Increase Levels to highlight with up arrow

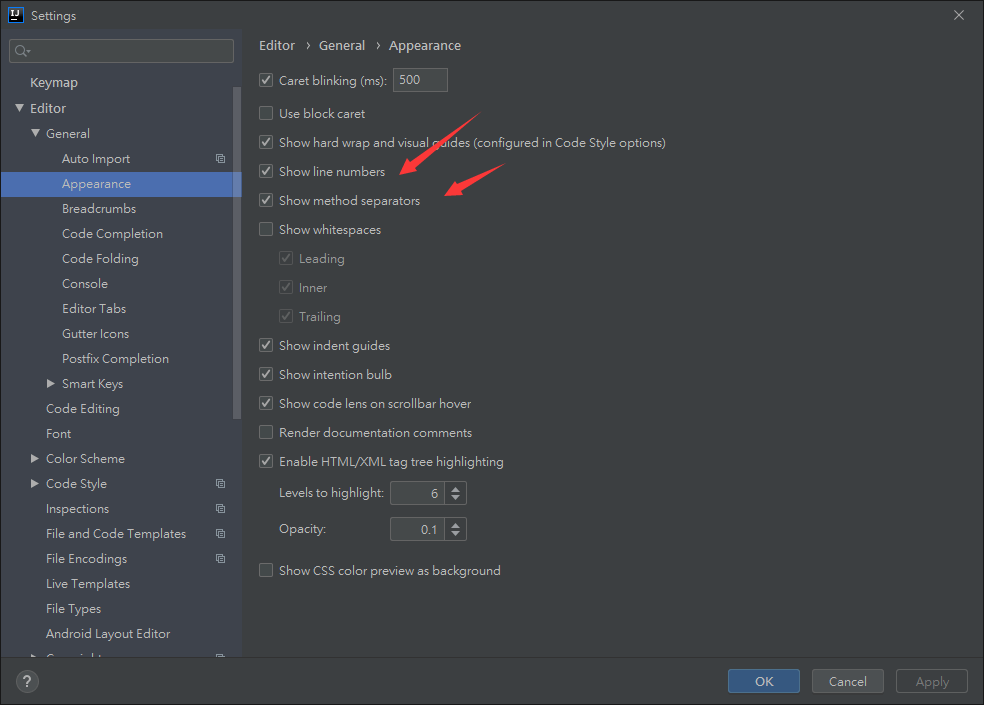pos(456,488)
